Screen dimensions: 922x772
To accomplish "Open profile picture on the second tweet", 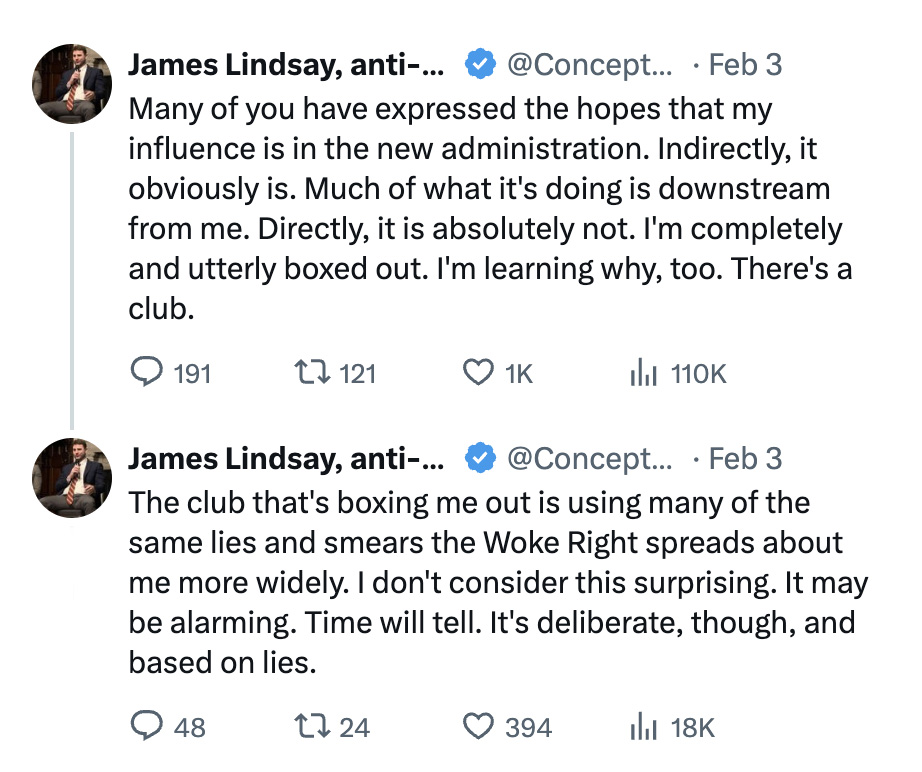I will pyautogui.click(x=71, y=479).
